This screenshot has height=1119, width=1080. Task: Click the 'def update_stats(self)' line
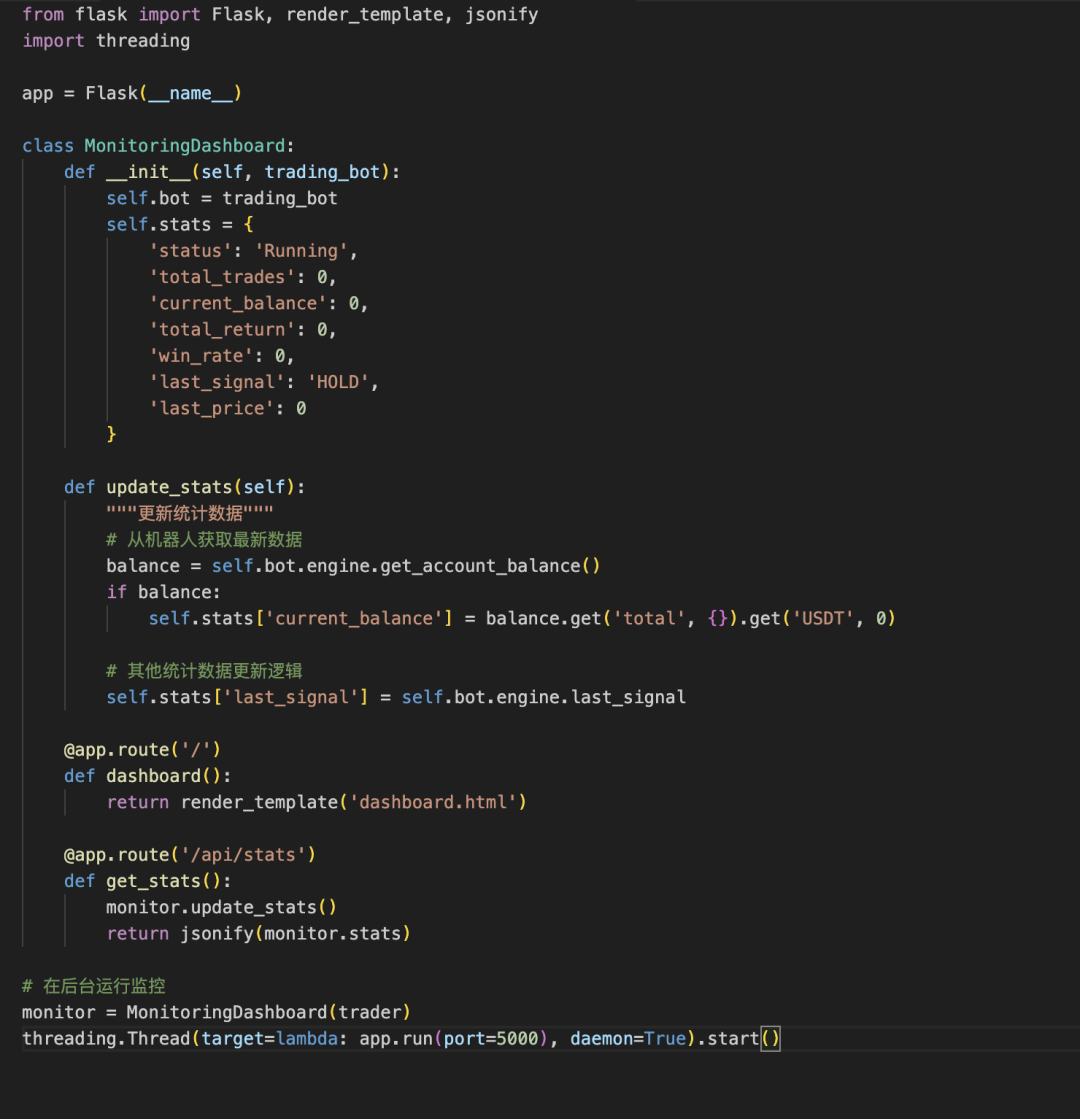[x=185, y=487]
